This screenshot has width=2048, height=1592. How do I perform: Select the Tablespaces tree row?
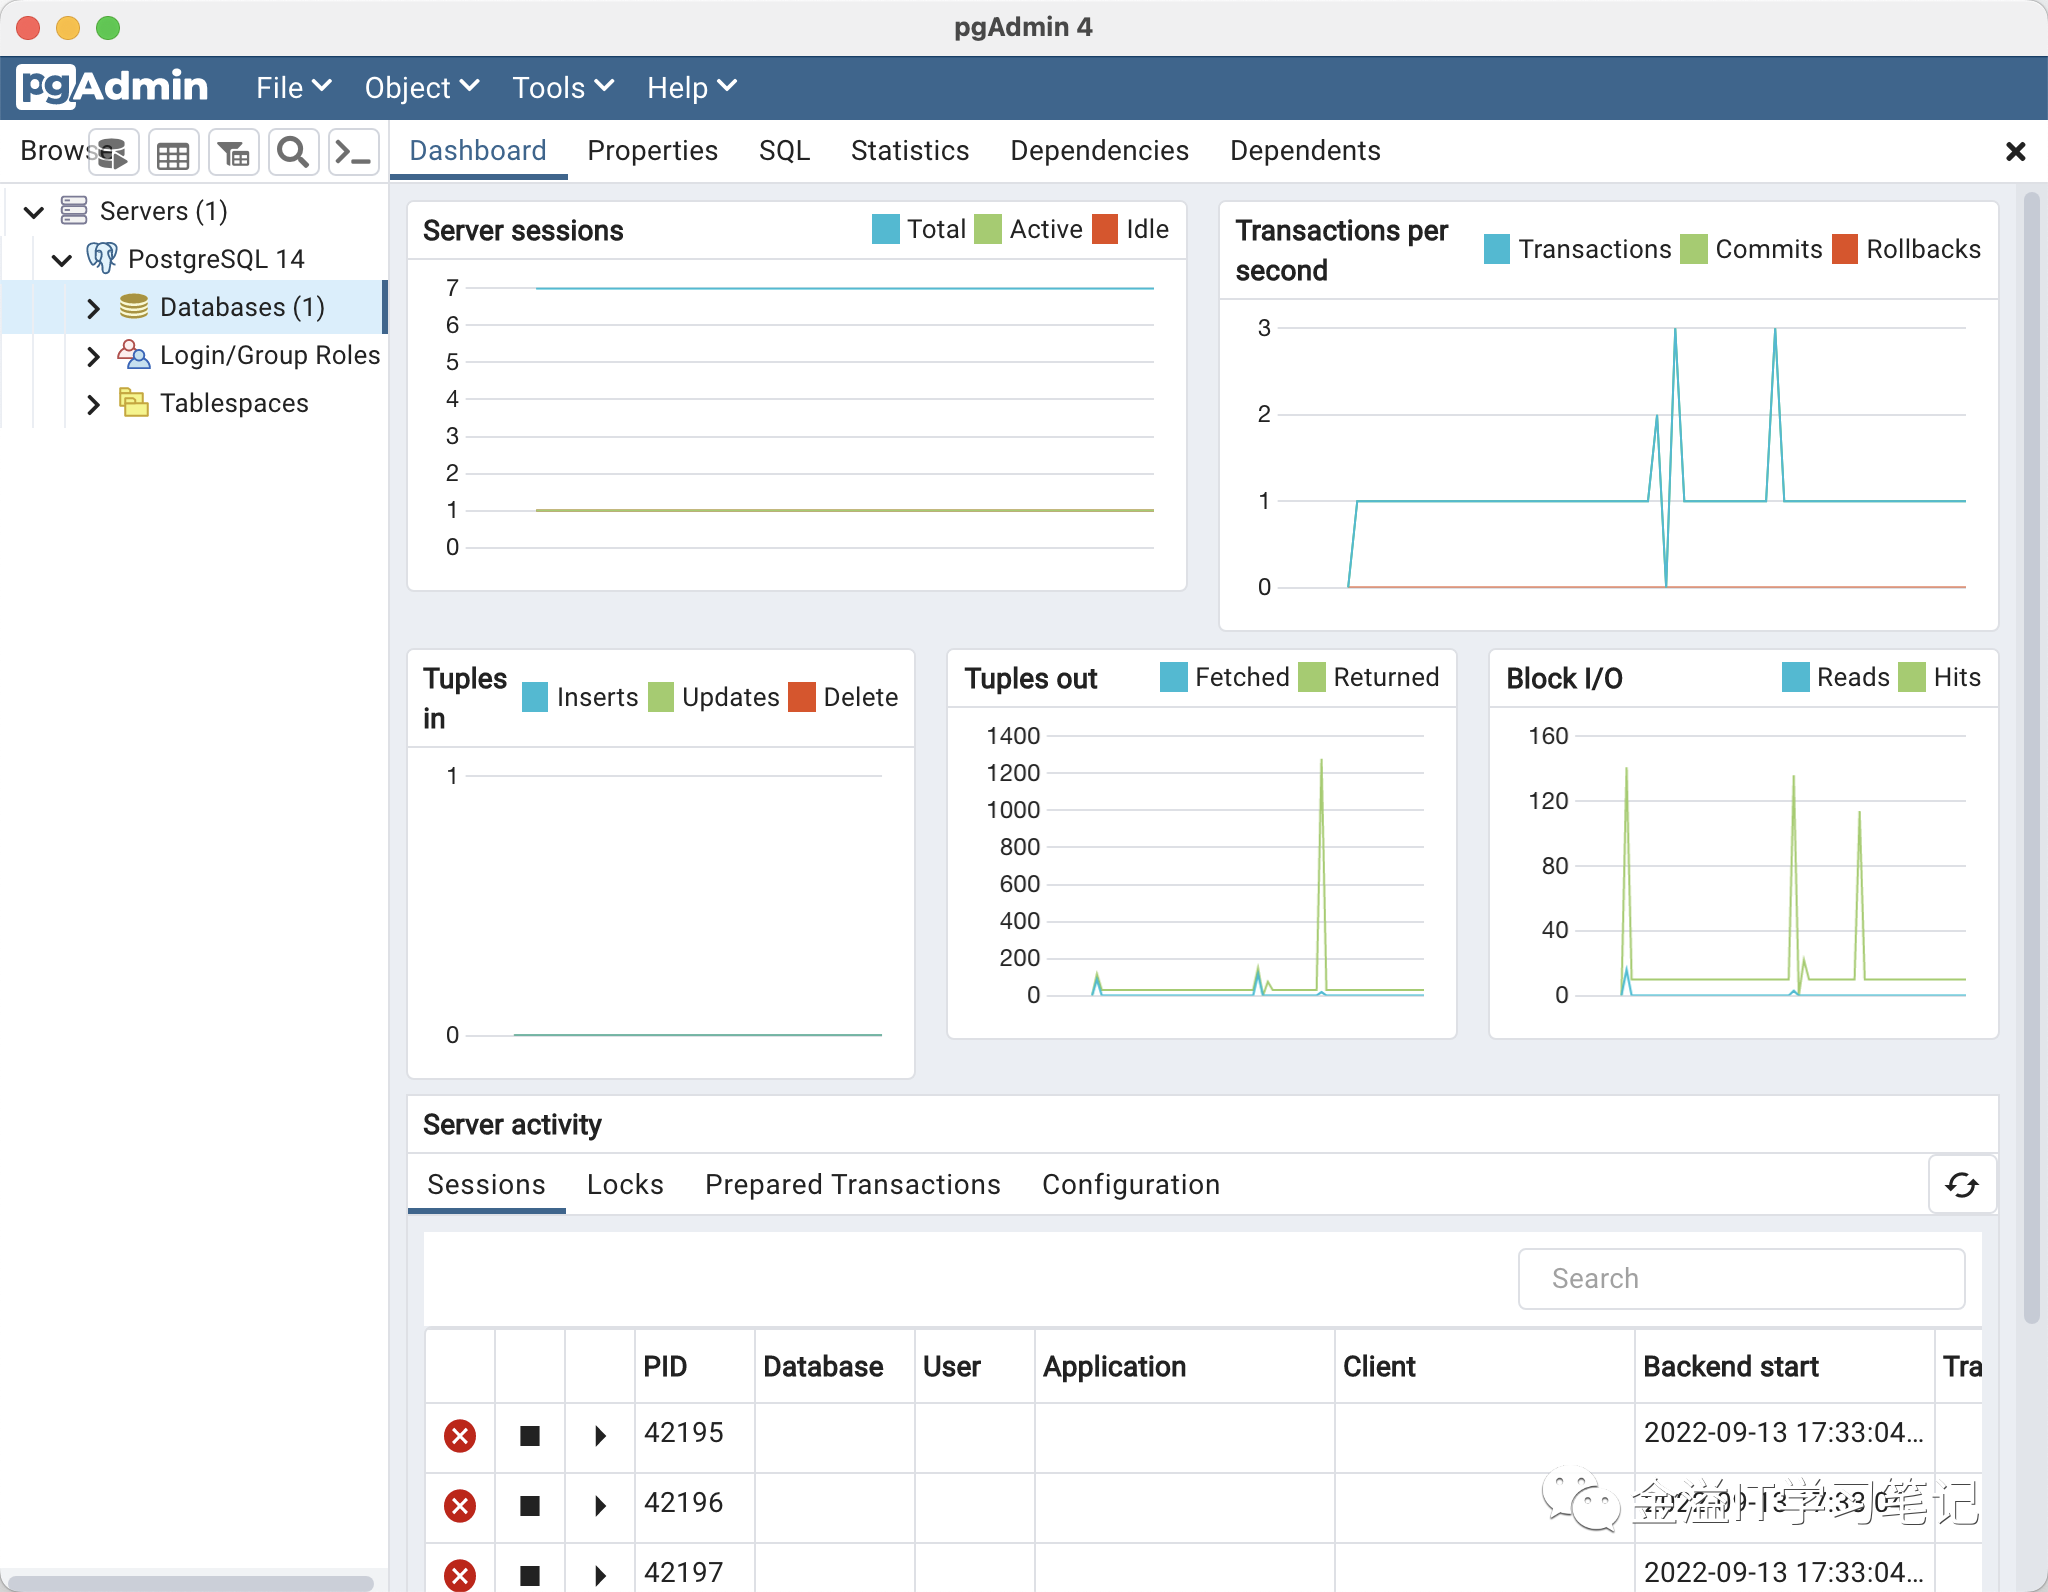(x=194, y=403)
